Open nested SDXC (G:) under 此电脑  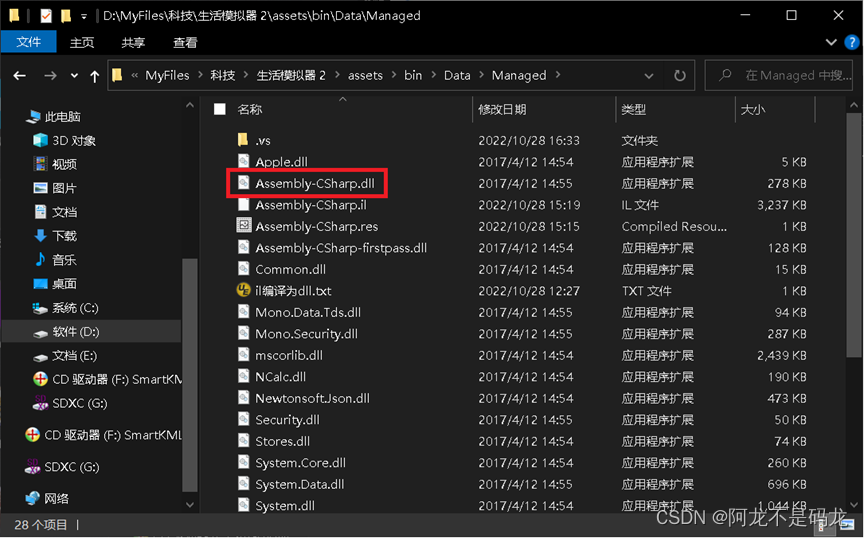click(70, 404)
